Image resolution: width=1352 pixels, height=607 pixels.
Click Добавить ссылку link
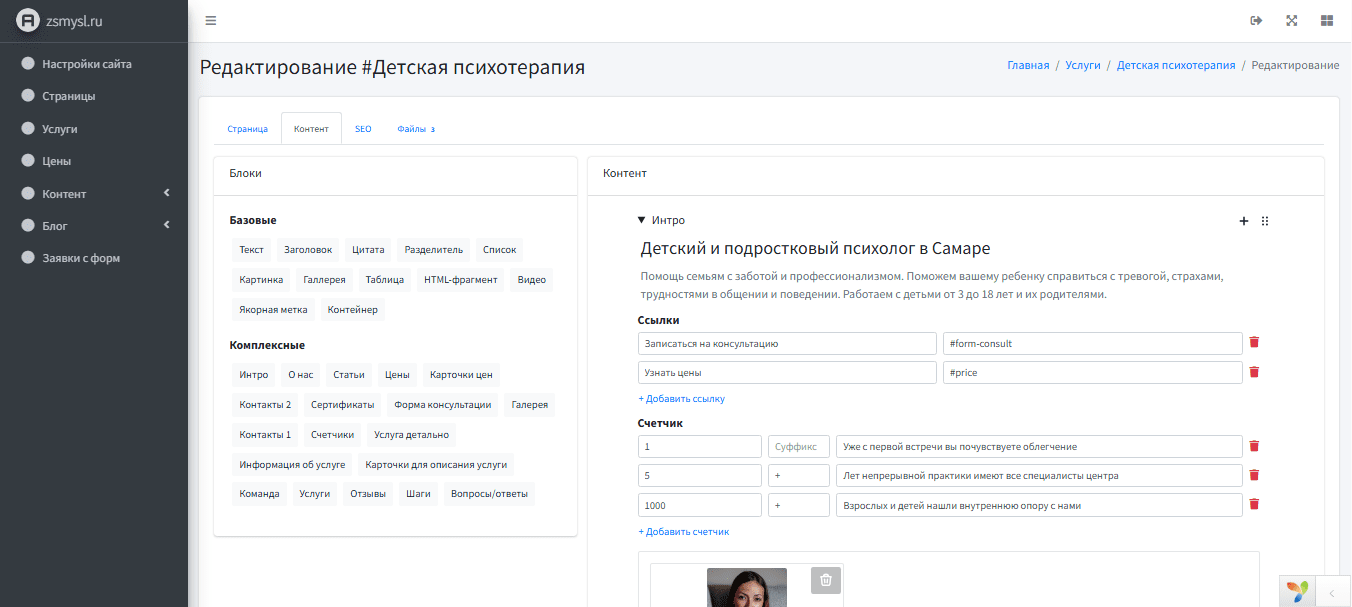pos(680,398)
